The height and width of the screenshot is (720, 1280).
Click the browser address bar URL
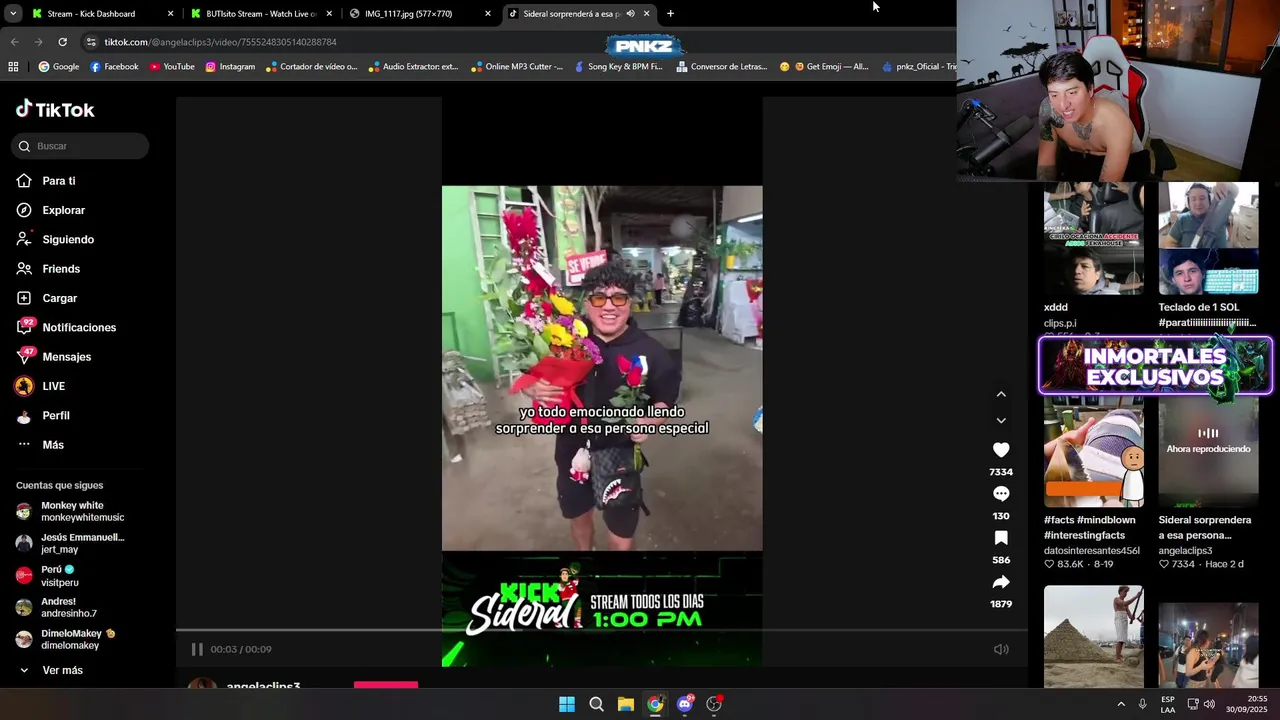pos(220,42)
